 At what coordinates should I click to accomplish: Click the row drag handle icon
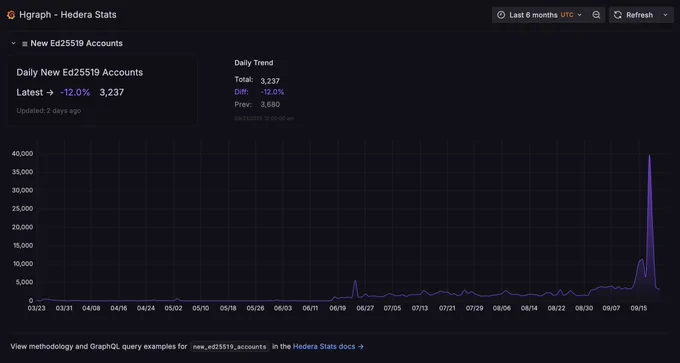click(25, 44)
